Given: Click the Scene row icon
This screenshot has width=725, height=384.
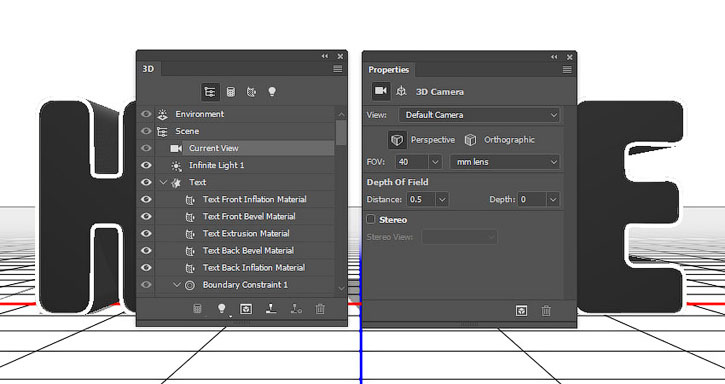Looking at the screenshot, I should pos(162,132).
